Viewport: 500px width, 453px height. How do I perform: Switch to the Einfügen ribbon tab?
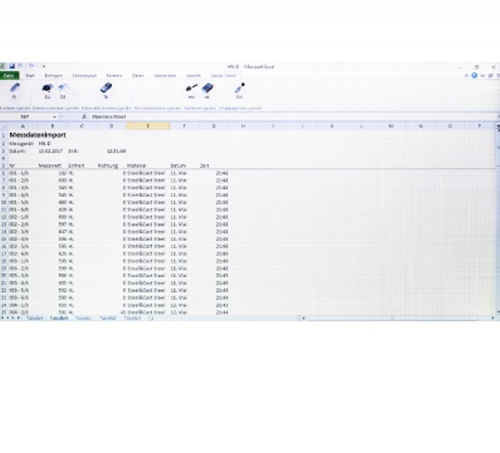[53, 76]
